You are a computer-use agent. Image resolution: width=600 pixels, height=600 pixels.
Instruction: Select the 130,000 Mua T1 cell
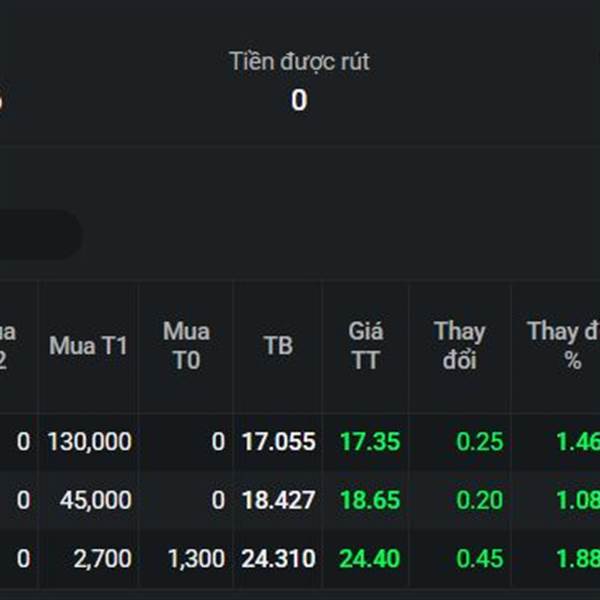point(89,442)
